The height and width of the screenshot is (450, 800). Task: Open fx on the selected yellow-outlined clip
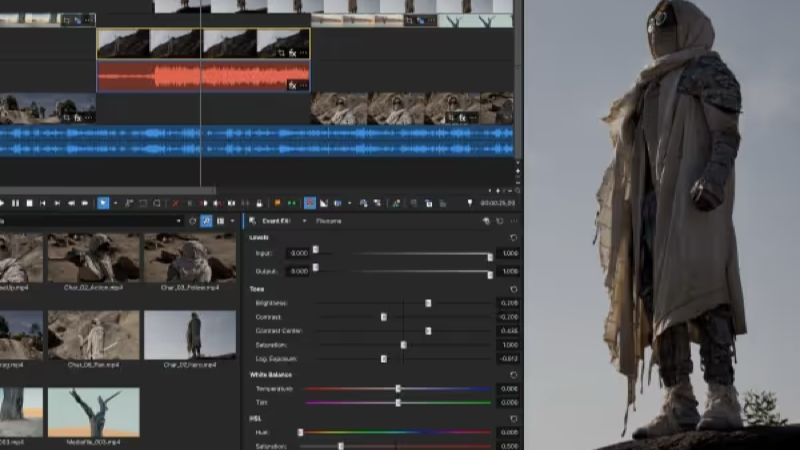pos(292,53)
